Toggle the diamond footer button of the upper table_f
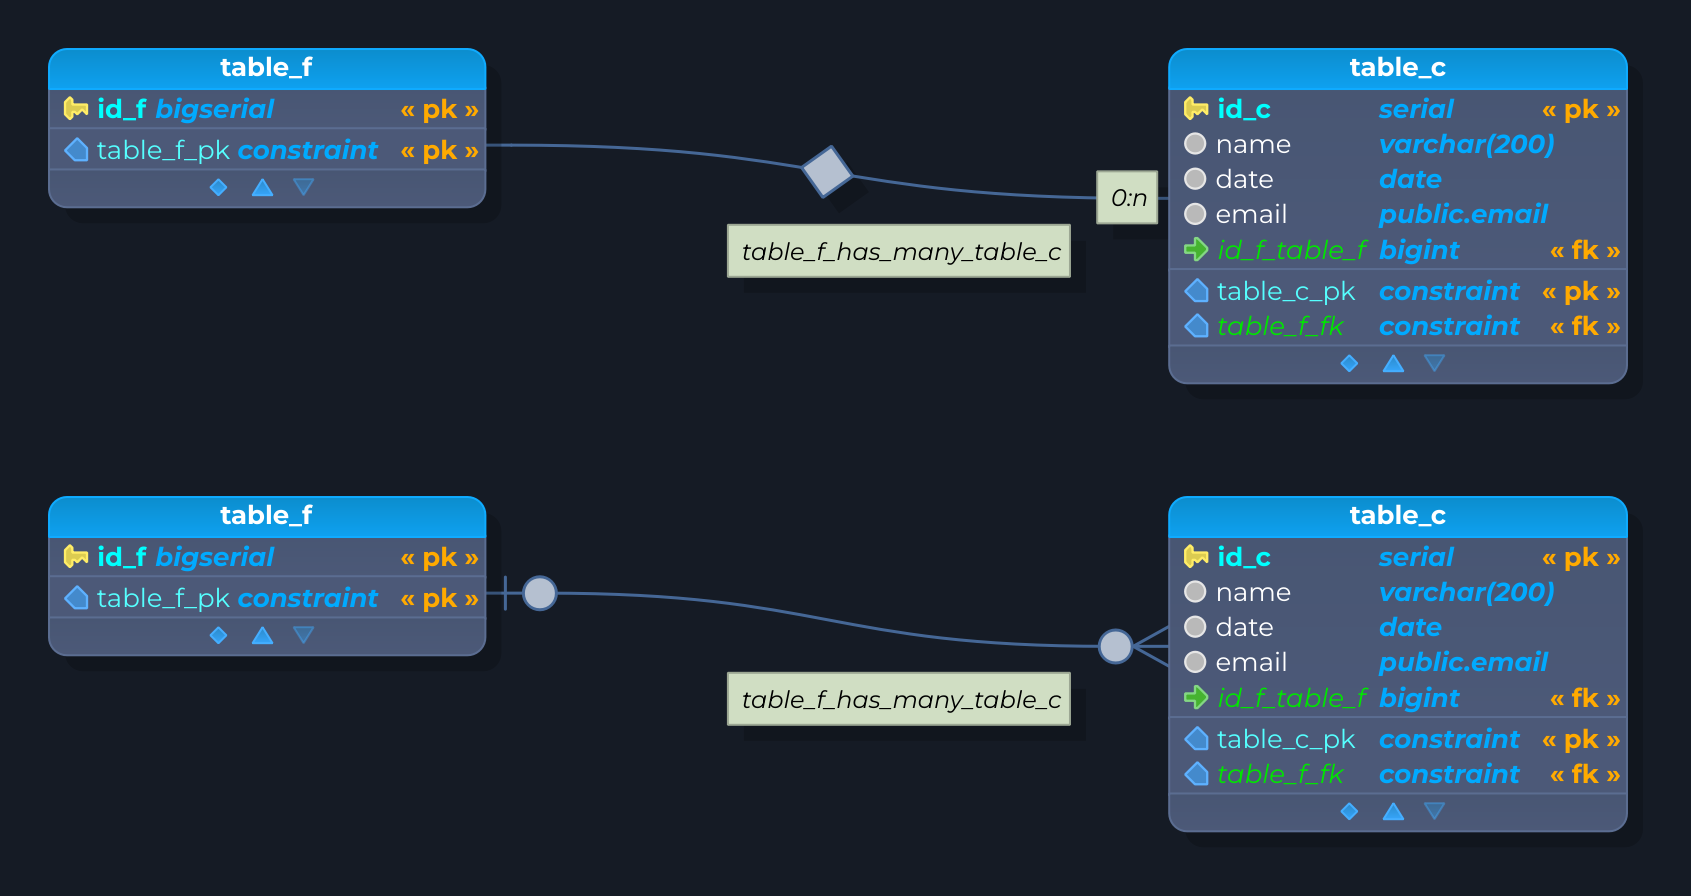1691x896 pixels. coord(219,187)
